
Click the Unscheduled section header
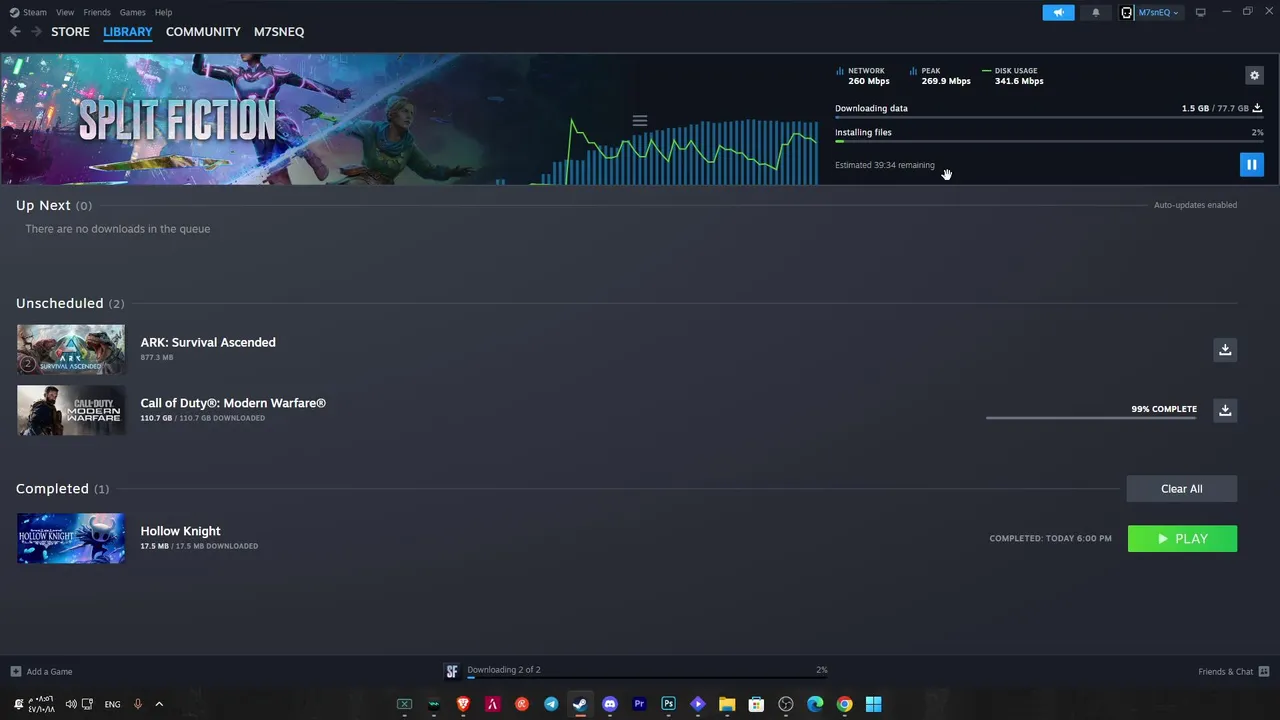[70, 303]
